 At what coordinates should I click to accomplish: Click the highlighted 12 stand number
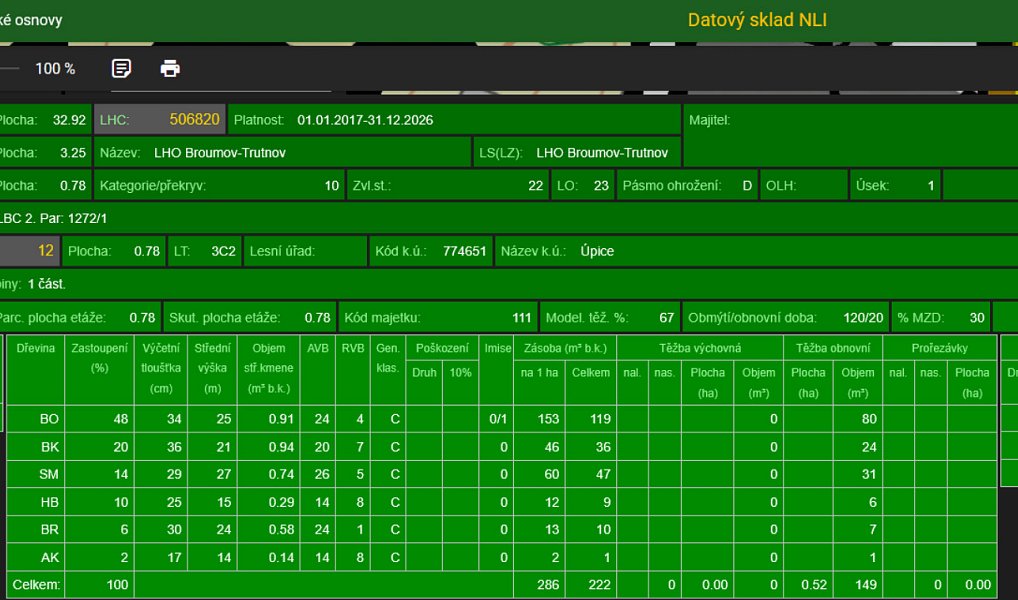30,251
